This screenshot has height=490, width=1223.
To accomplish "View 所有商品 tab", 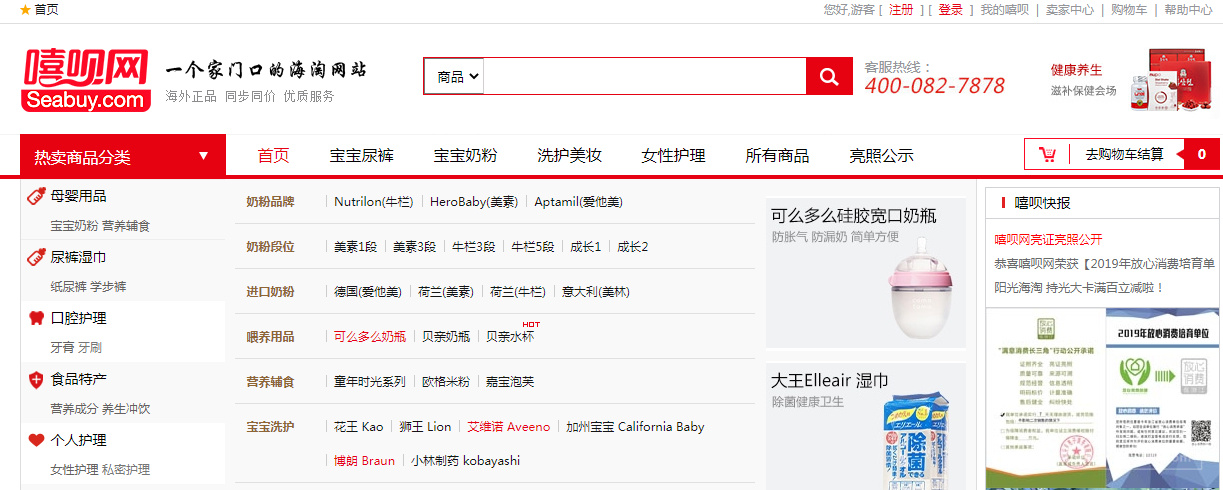I will point(777,155).
